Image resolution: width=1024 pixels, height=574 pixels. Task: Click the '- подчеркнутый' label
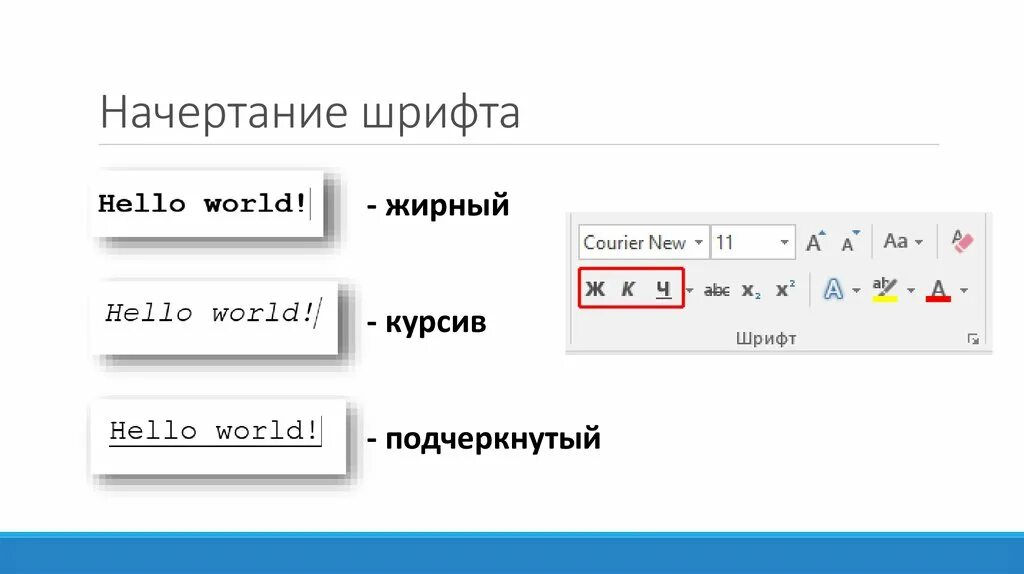pyautogui.click(x=483, y=439)
